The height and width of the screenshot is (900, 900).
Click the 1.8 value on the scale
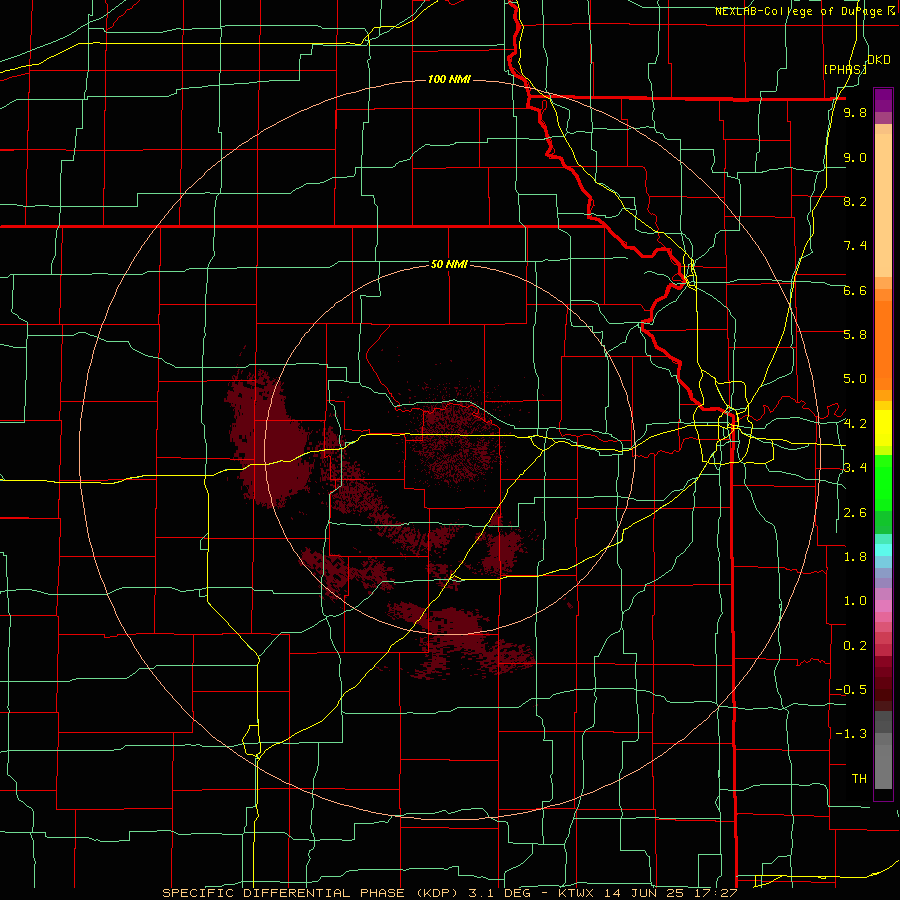click(855, 557)
